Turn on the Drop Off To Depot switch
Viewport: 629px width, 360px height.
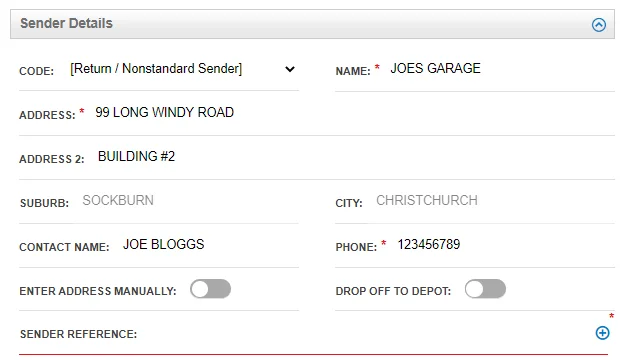485,289
